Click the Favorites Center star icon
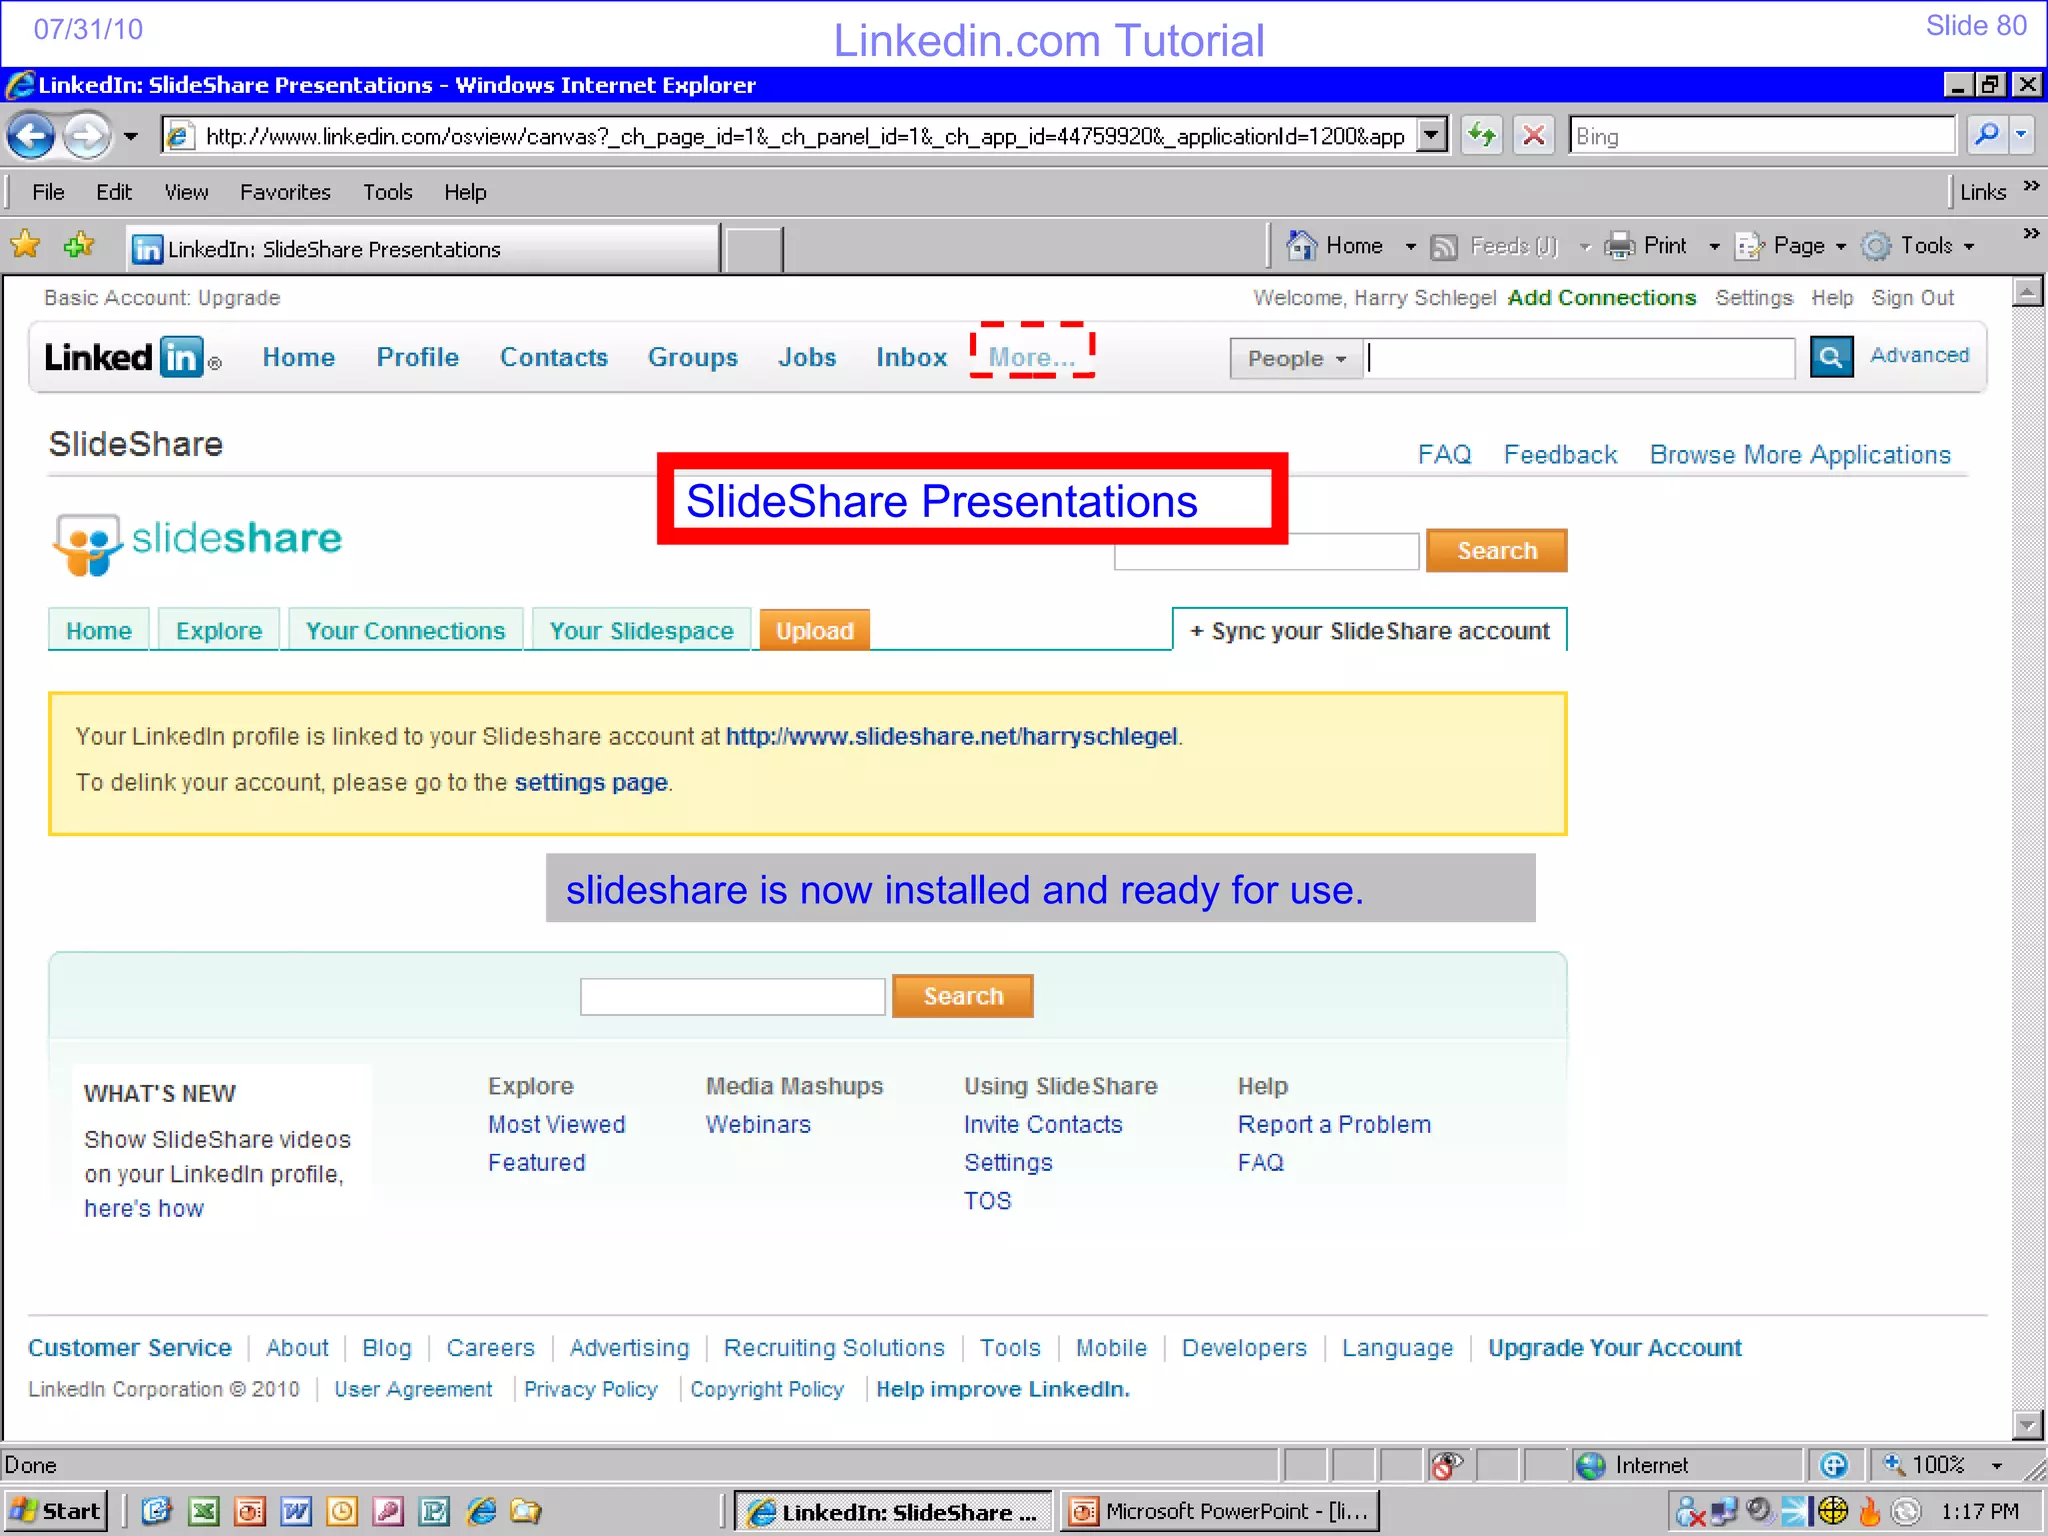Viewport: 2048px width, 1536px height. click(25, 244)
